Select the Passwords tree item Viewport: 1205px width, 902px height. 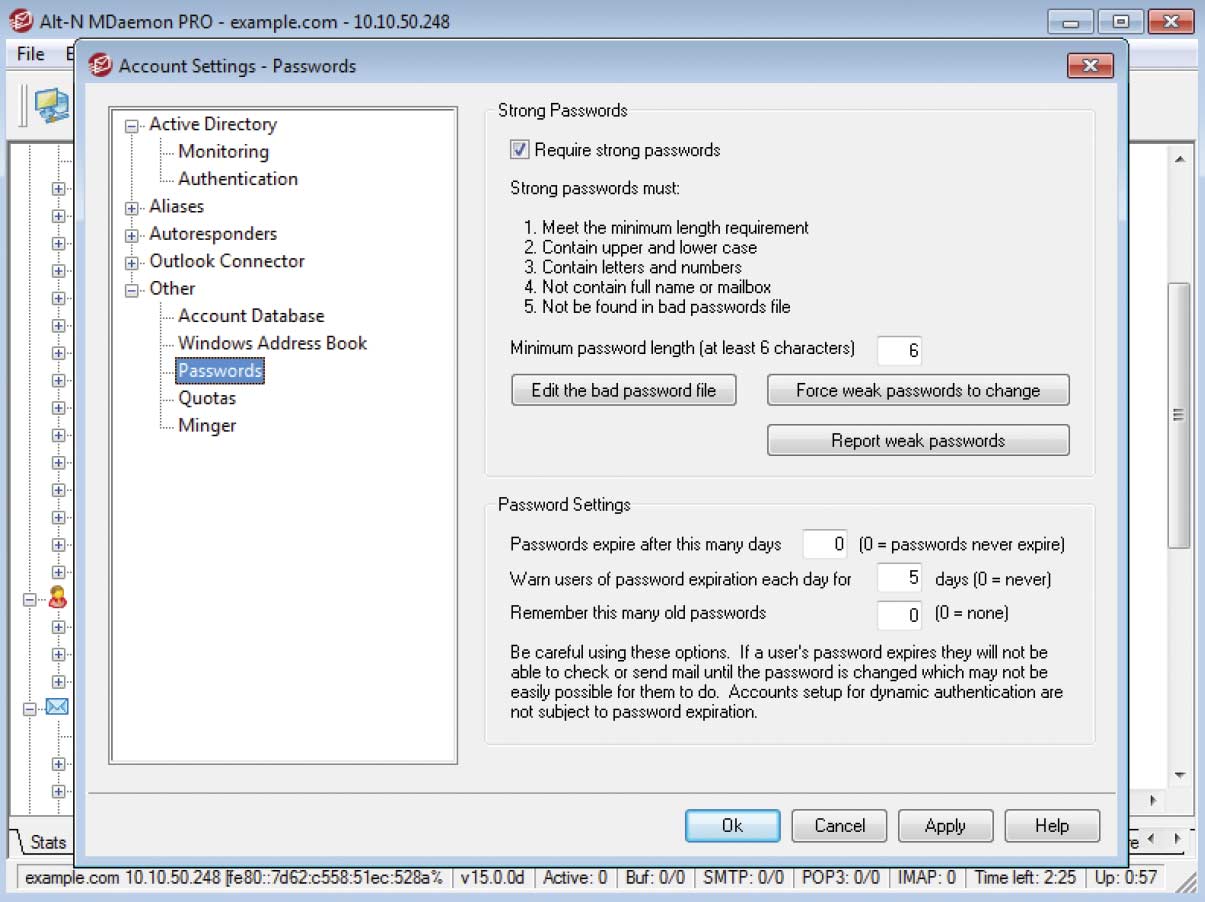pos(220,370)
